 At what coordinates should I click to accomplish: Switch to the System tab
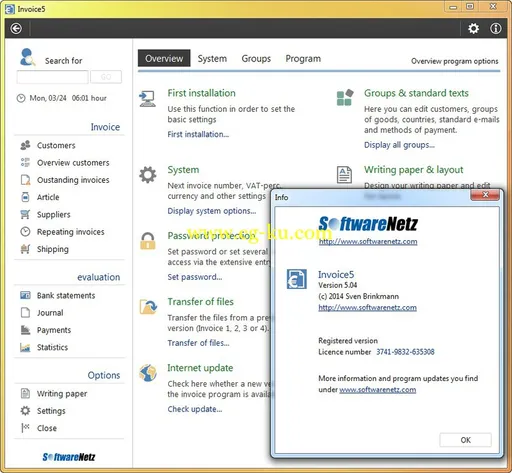tap(212, 59)
